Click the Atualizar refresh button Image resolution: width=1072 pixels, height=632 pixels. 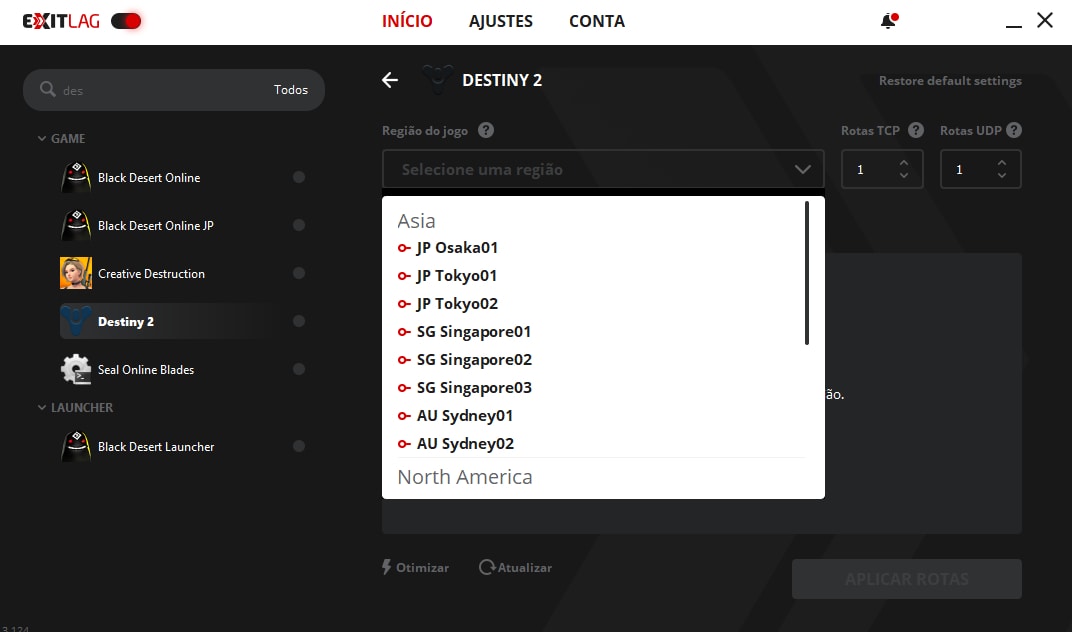click(x=516, y=567)
